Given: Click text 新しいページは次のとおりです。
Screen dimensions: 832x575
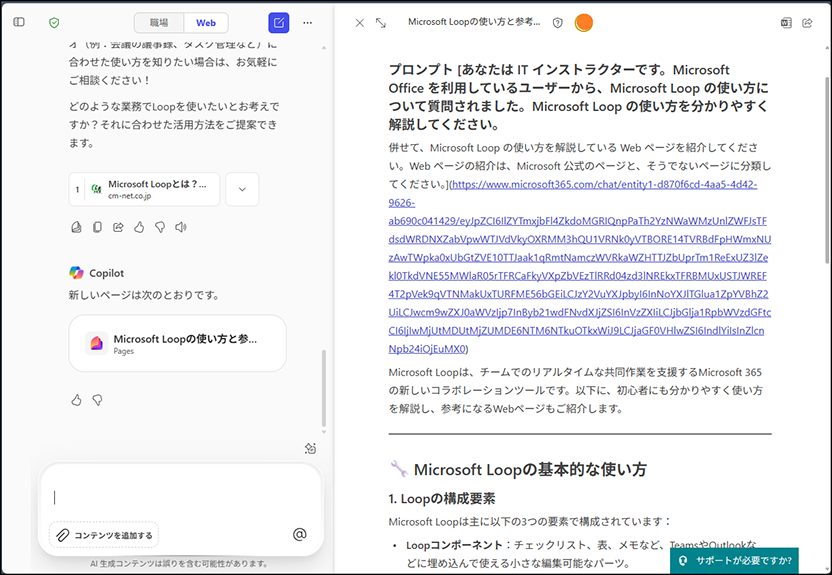Looking at the screenshot, I should 144,295.
